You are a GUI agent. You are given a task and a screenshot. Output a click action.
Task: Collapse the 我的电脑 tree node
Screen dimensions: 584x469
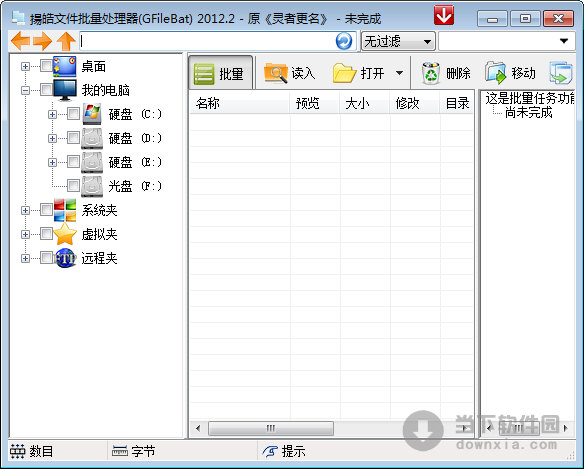point(25,90)
